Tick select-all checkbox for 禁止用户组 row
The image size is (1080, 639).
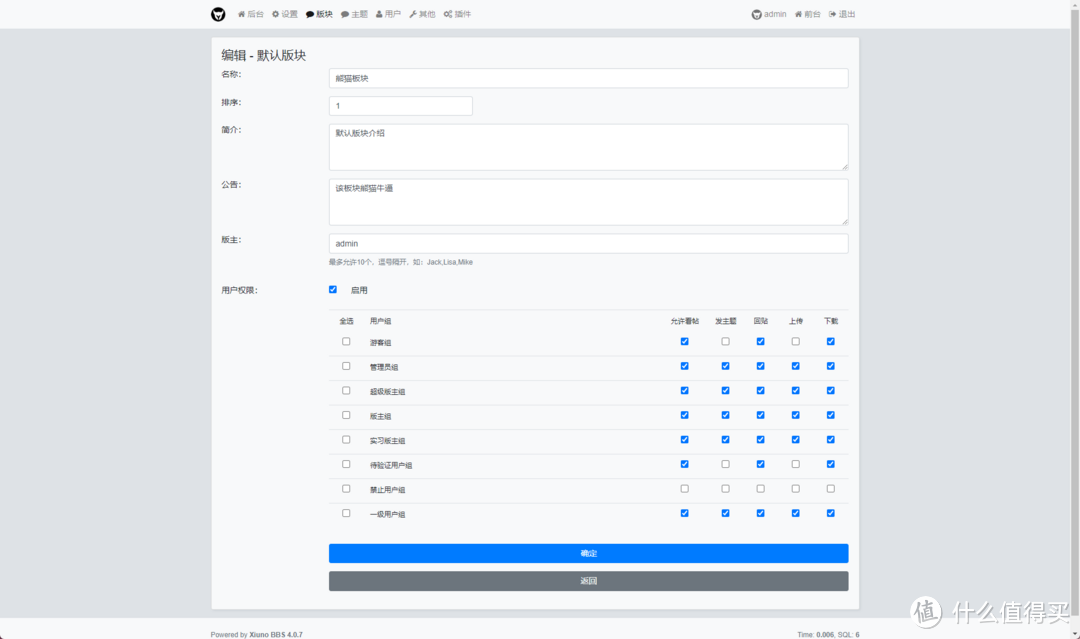346,489
